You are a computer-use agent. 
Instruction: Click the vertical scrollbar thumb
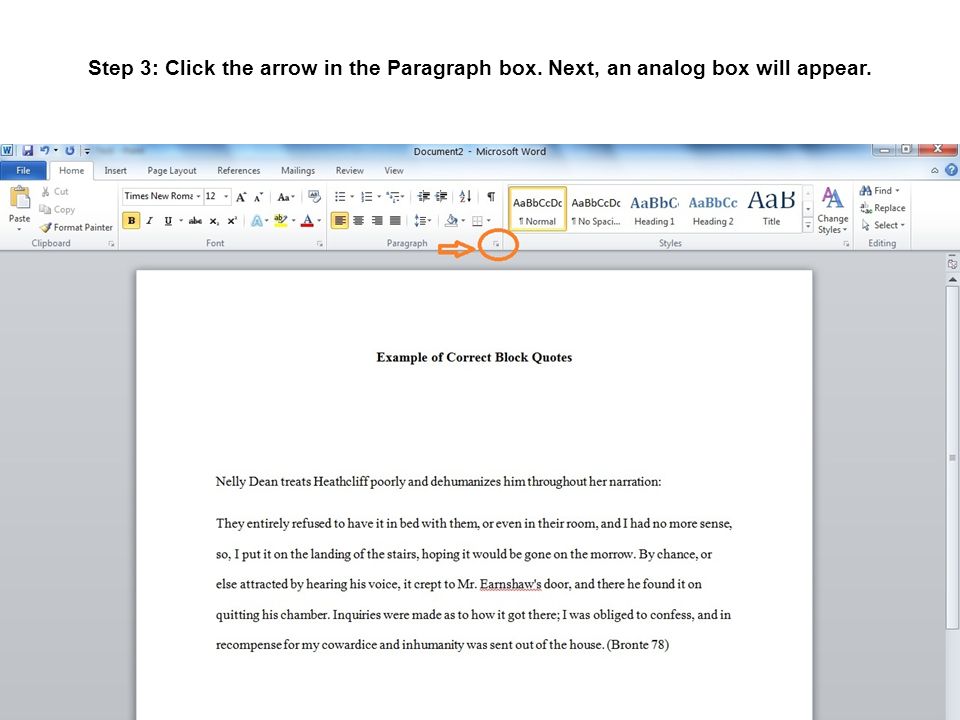click(x=952, y=457)
